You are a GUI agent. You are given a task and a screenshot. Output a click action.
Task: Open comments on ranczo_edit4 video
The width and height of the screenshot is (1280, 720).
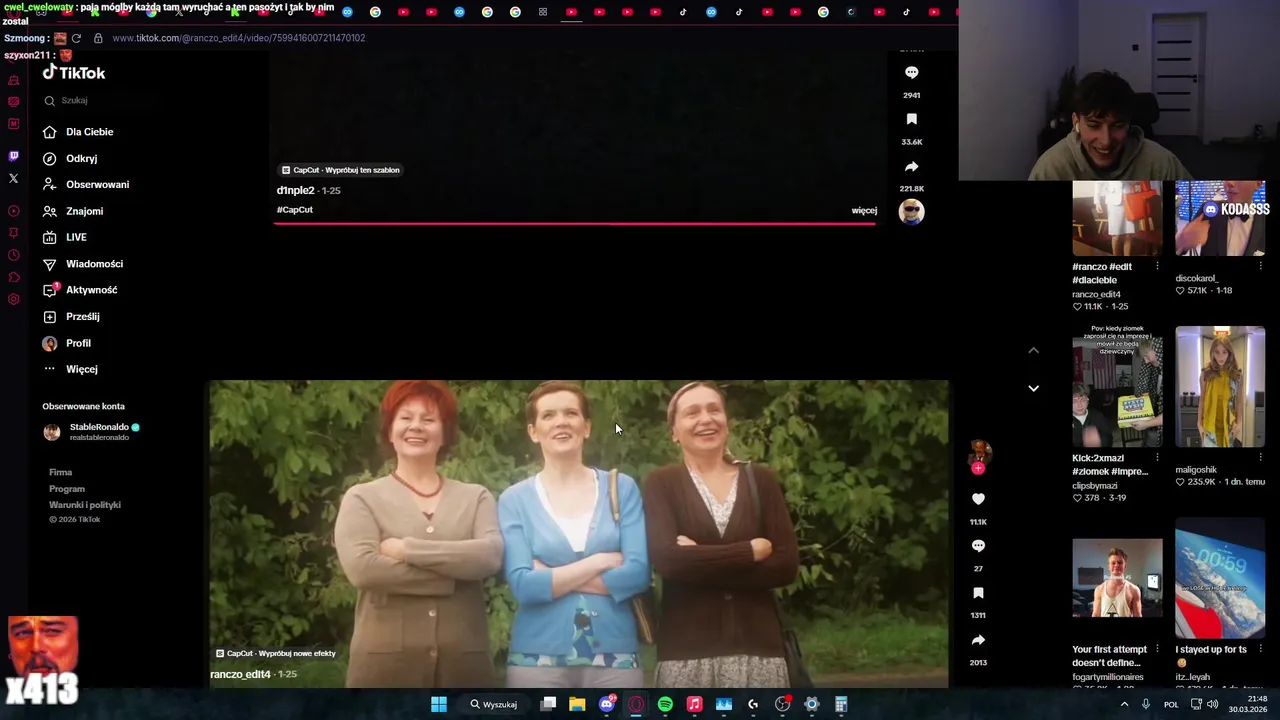tap(978, 545)
